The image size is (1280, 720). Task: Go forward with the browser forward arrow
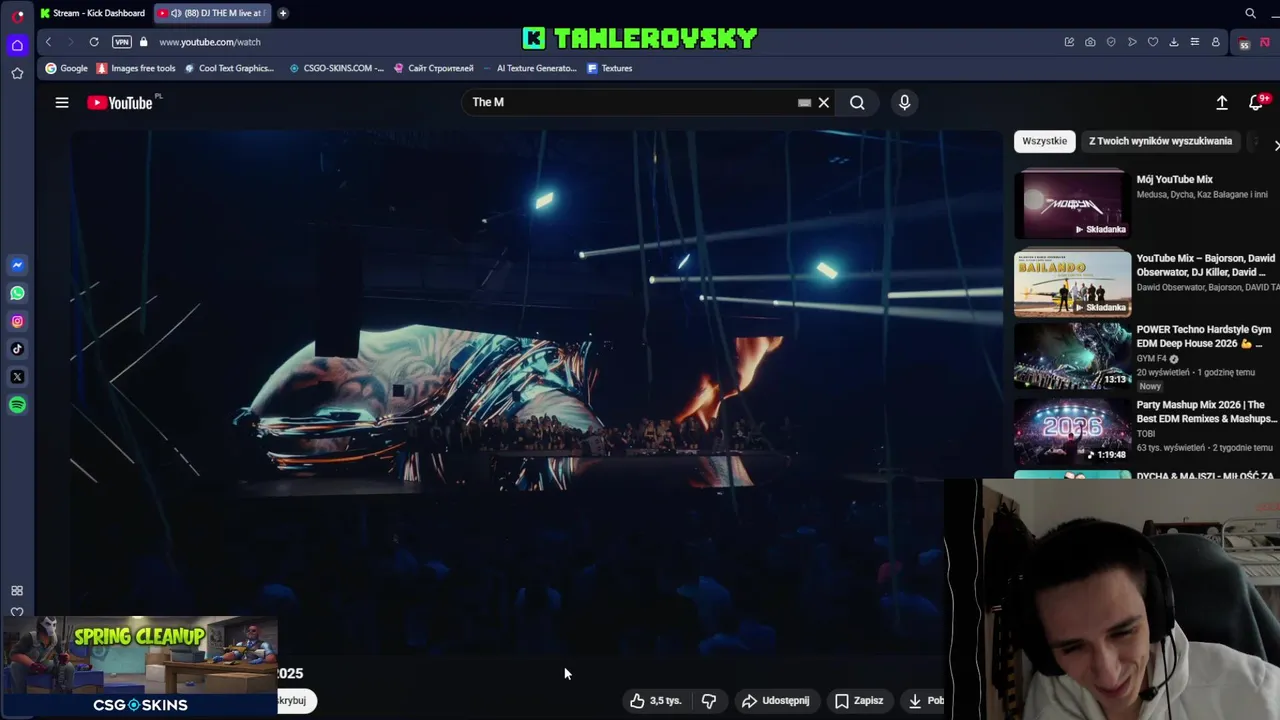click(70, 42)
